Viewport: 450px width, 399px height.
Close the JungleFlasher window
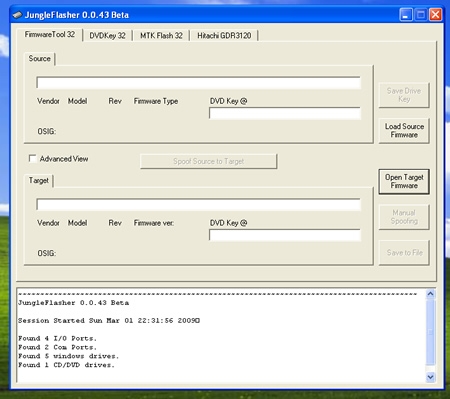pos(435,15)
